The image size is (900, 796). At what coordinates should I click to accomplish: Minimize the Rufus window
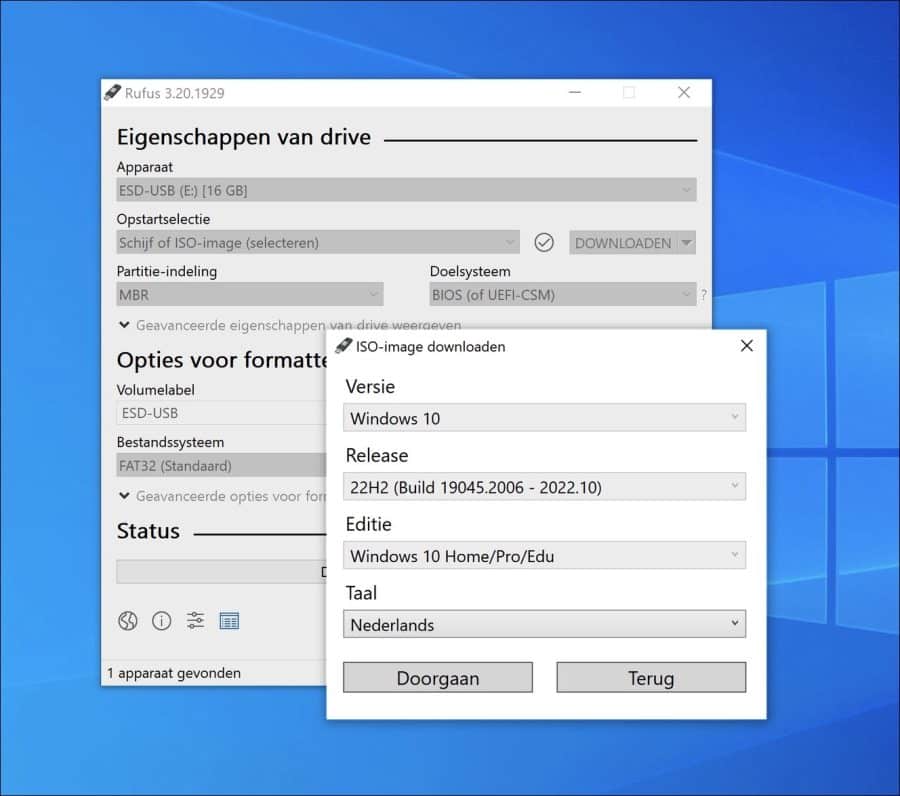tap(575, 92)
